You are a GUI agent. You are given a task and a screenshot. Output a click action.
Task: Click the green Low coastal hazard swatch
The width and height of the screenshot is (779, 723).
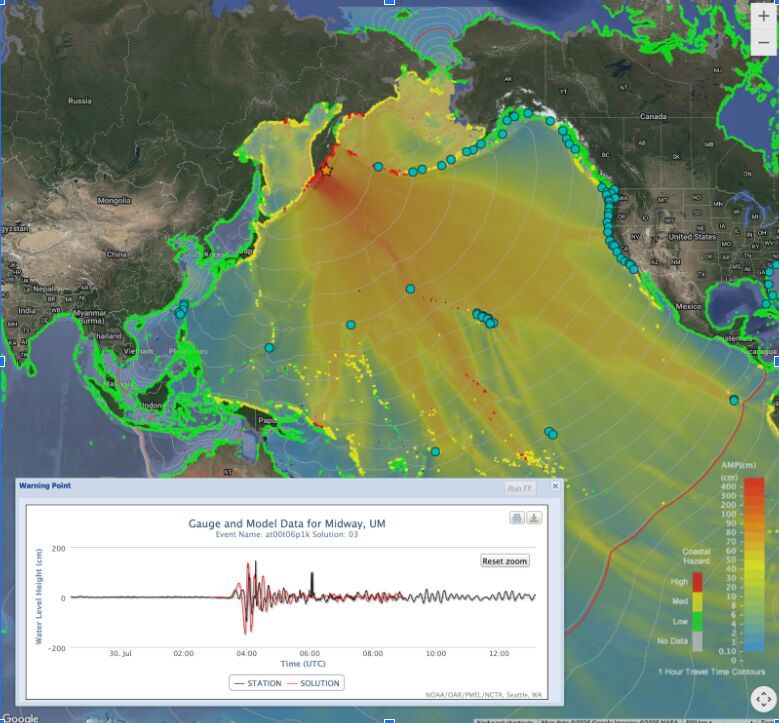click(x=697, y=622)
